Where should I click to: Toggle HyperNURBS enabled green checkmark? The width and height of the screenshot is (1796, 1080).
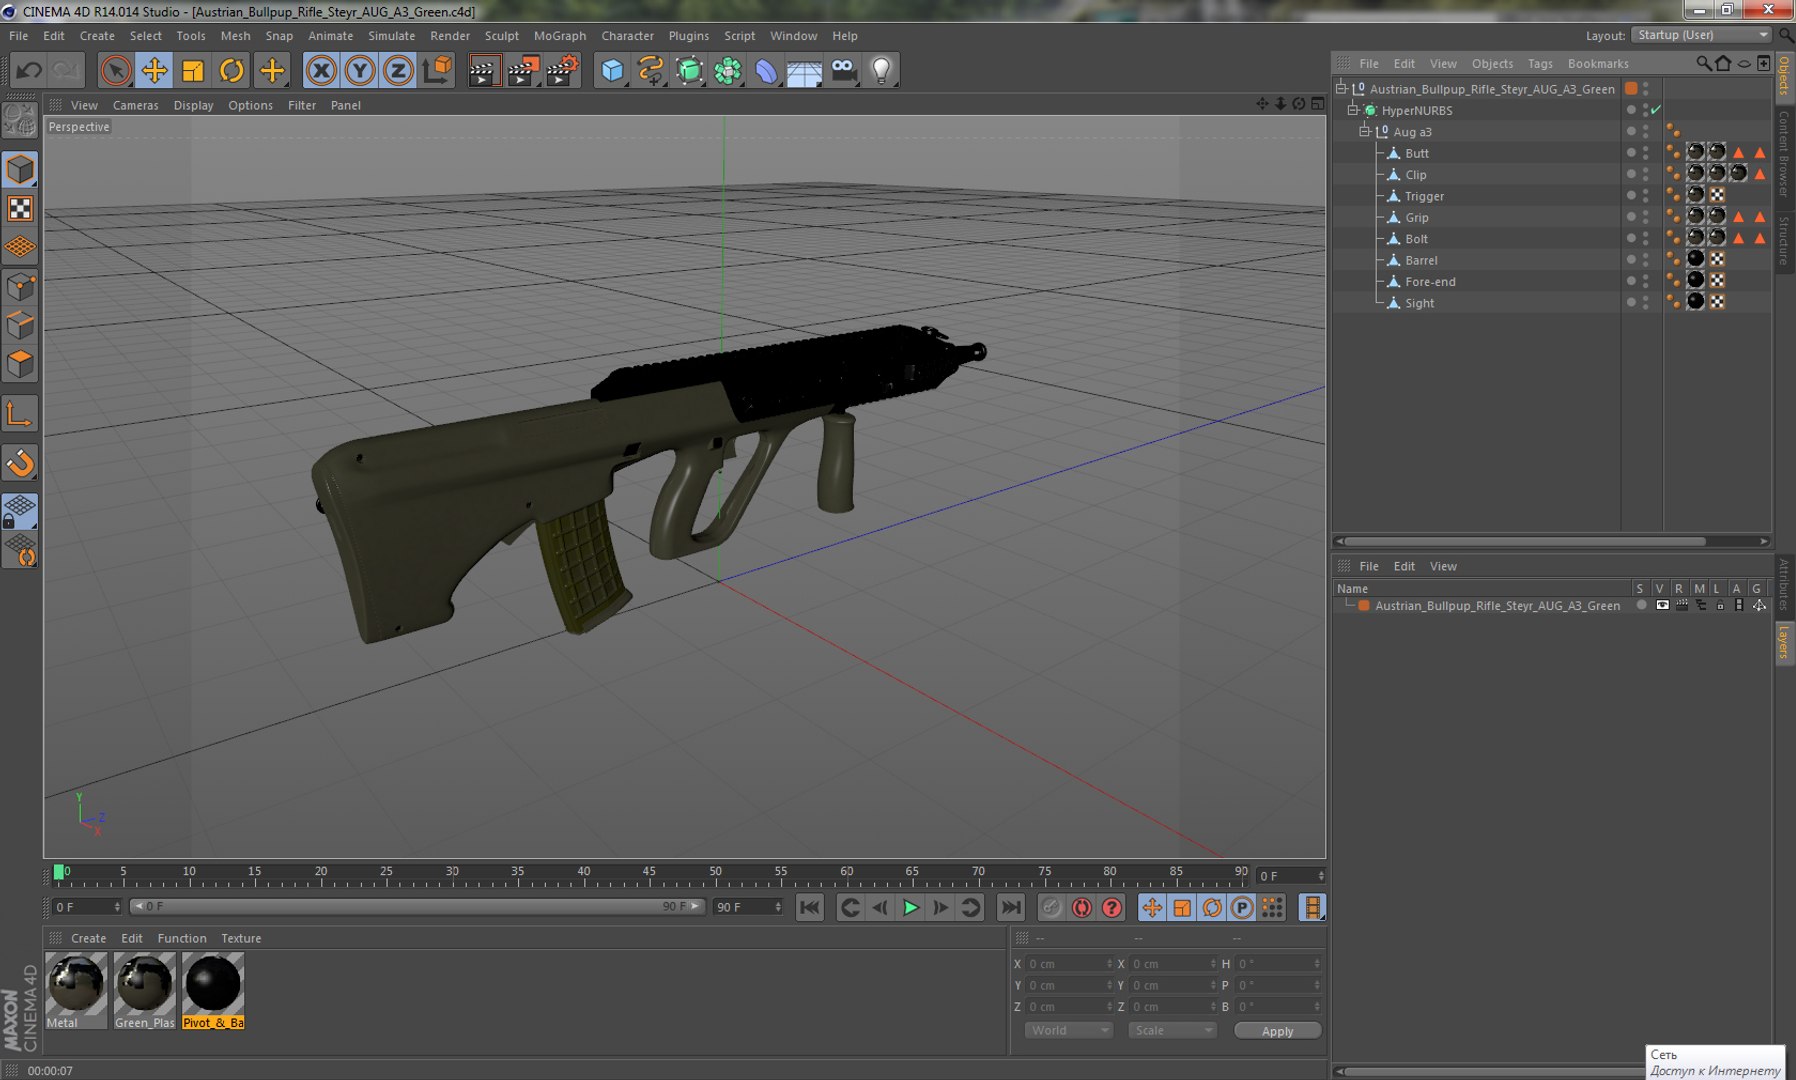[1656, 110]
